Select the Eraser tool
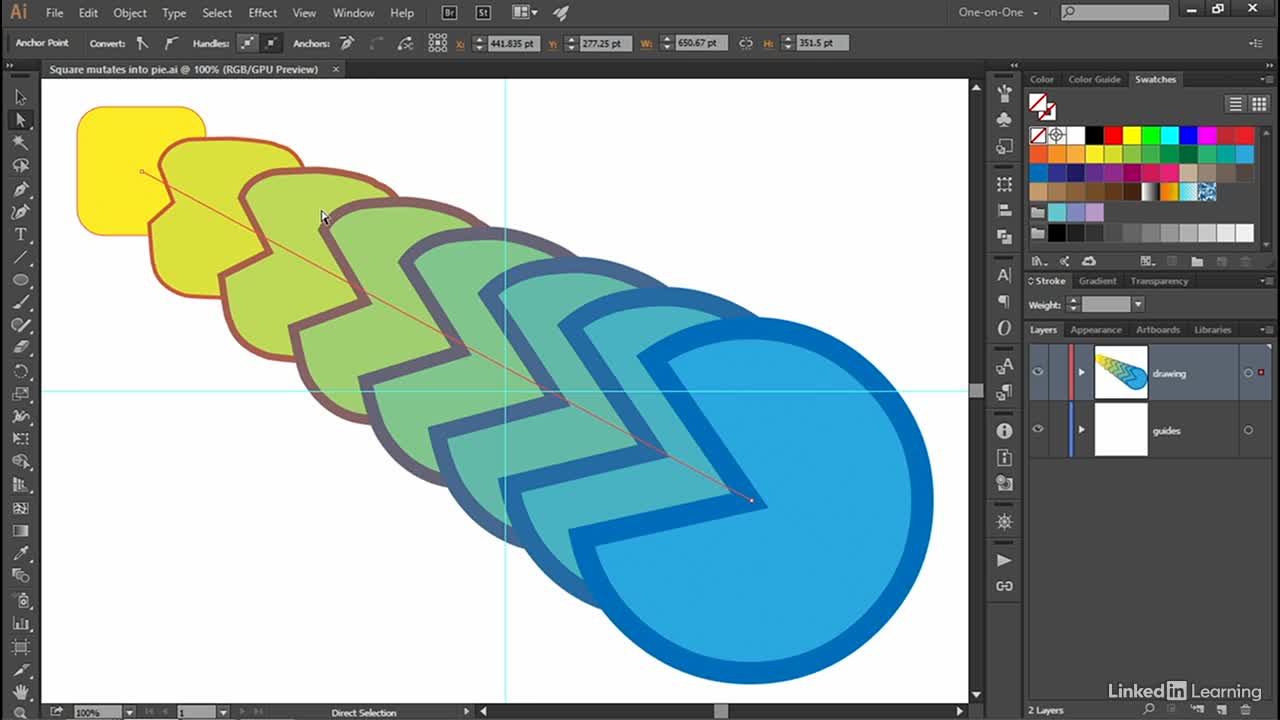Screen dimensions: 1280x720 (x=20, y=348)
